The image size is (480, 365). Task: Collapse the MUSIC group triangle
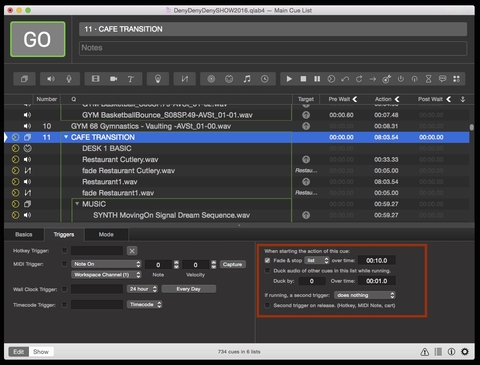77,203
